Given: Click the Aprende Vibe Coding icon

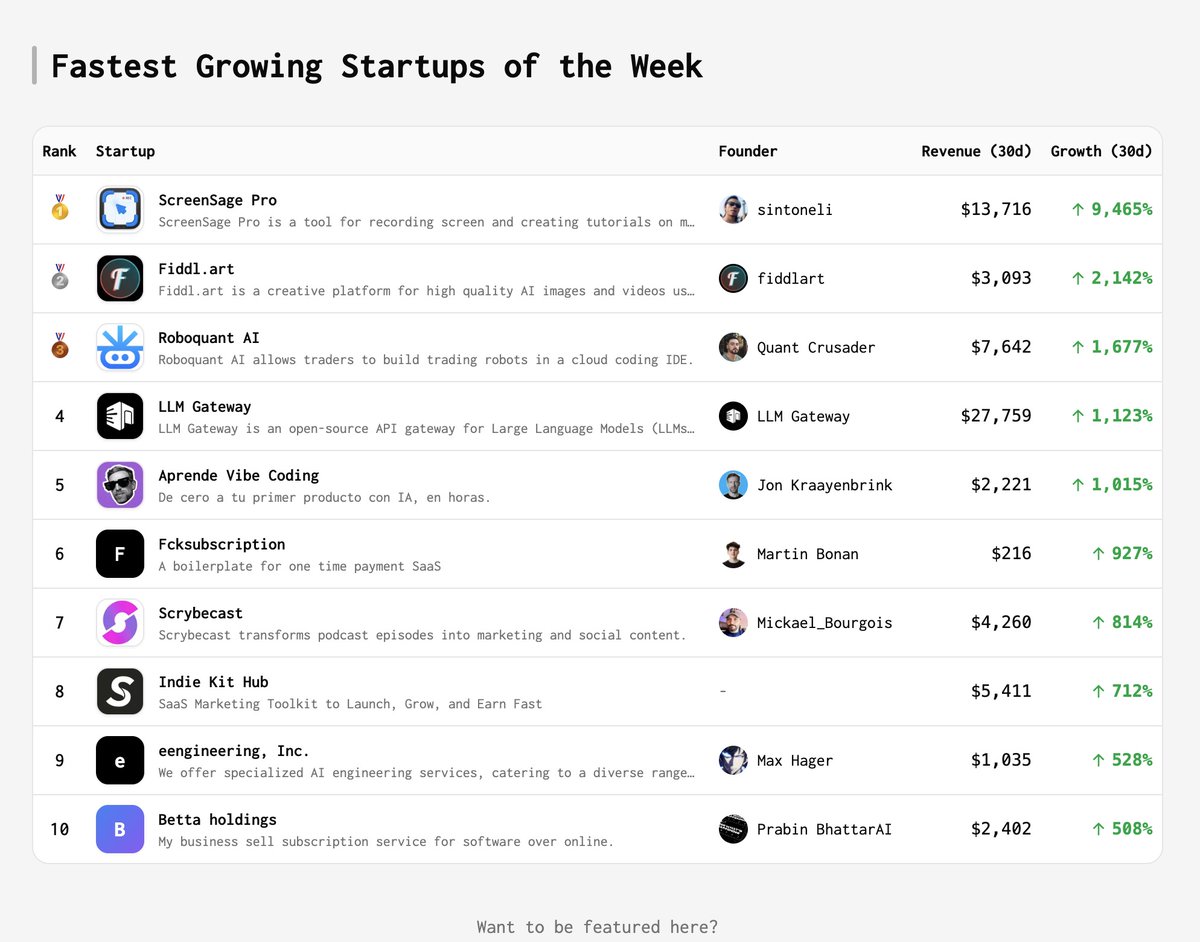Looking at the screenshot, I should pyautogui.click(x=120, y=485).
